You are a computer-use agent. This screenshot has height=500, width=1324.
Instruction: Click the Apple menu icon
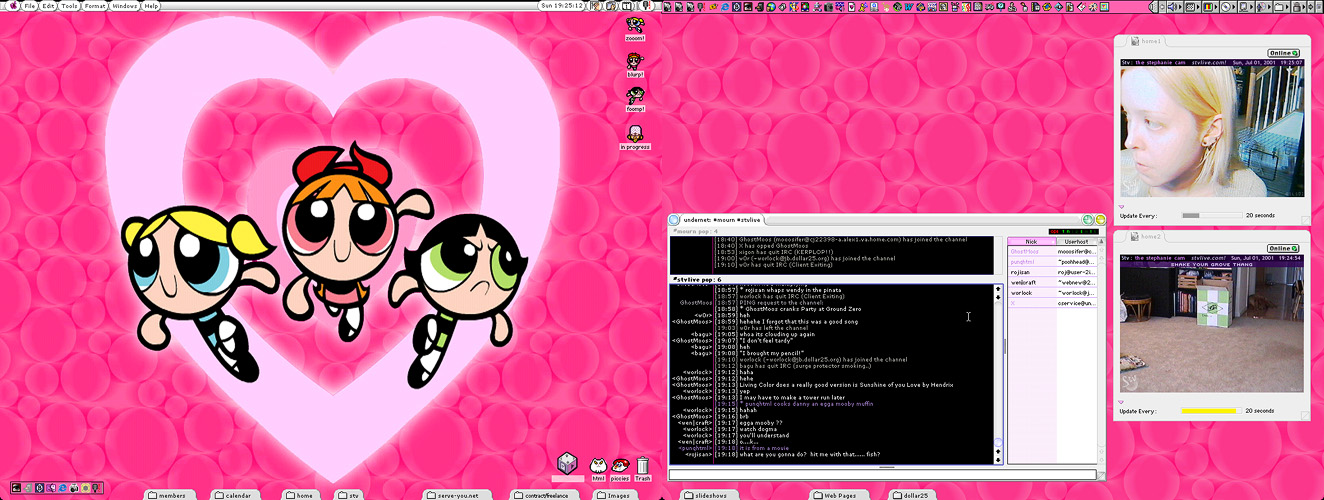12,6
